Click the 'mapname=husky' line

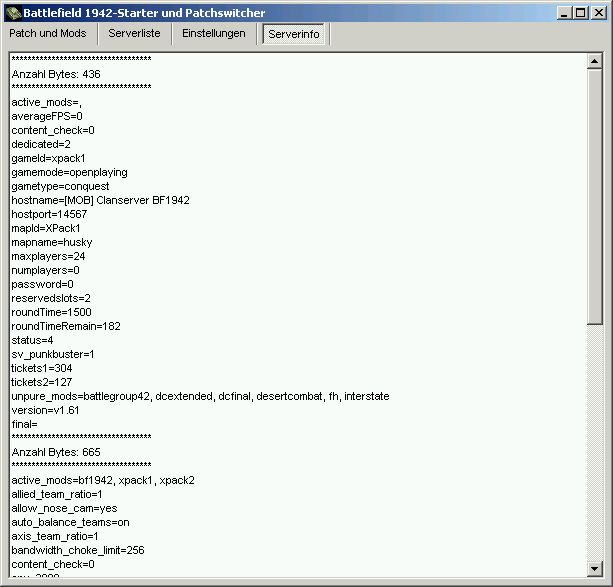tap(52, 242)
